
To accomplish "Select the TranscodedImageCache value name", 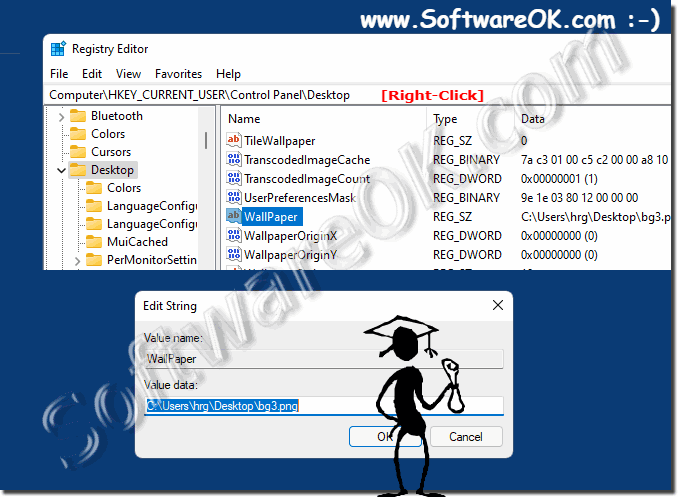I will [307, 160].
